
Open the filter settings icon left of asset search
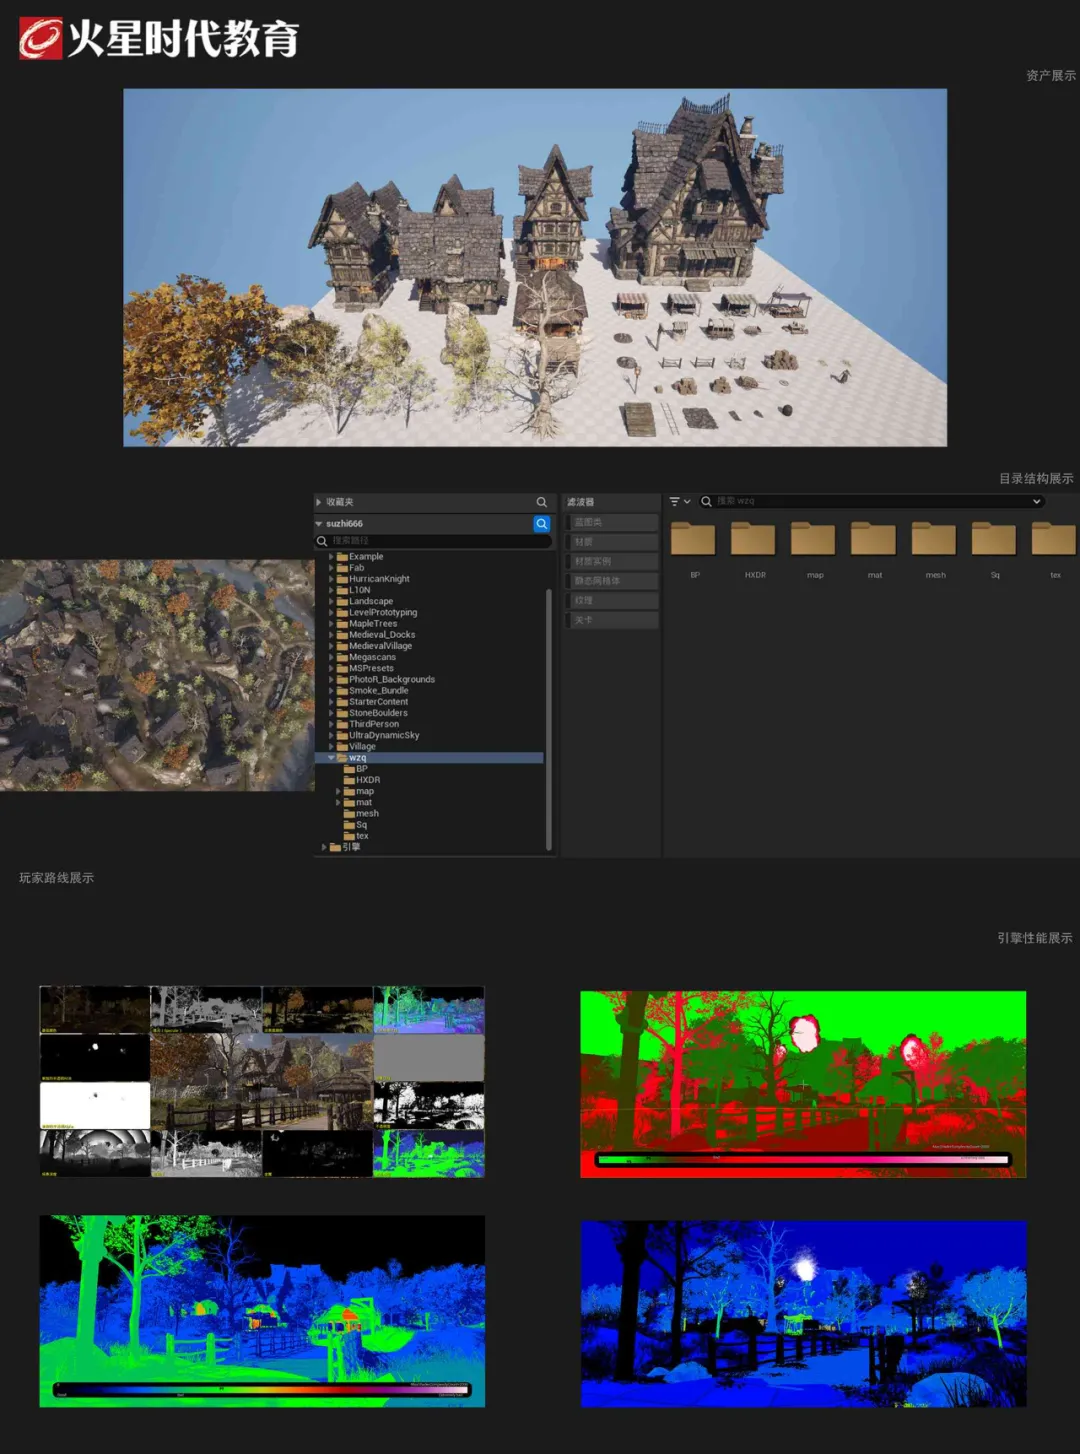click(678, 502)
